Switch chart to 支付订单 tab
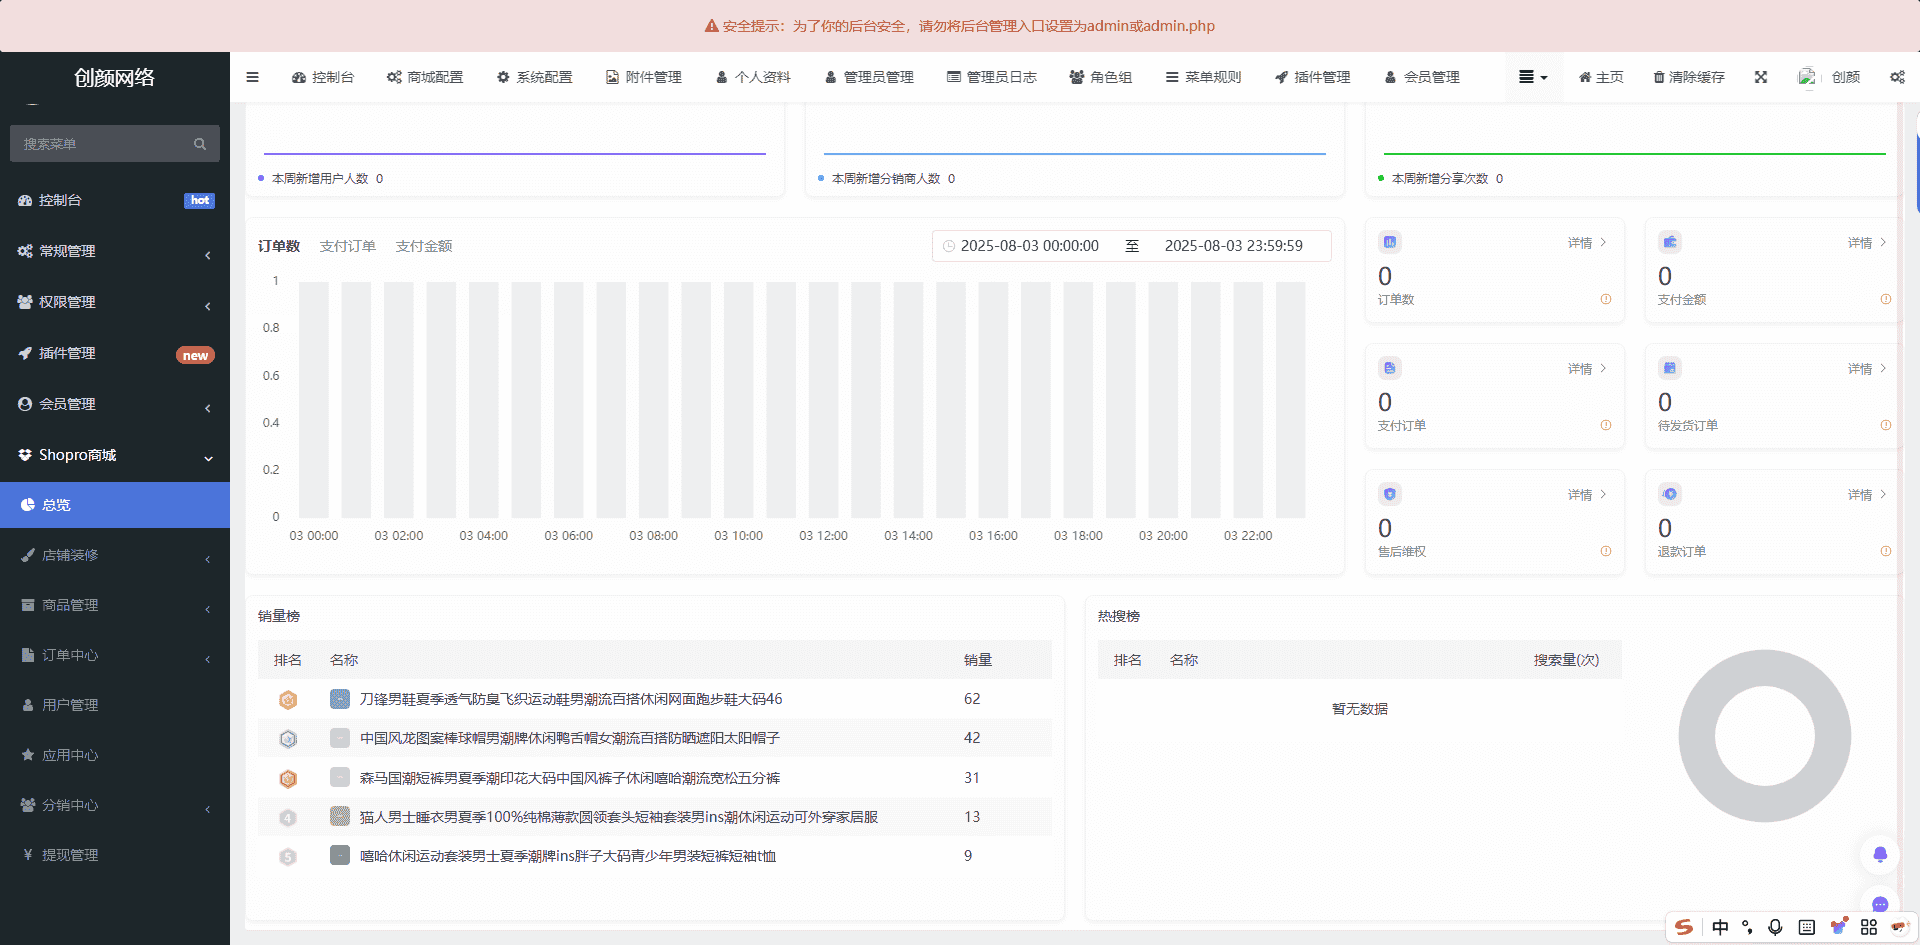Screen dimensions: 1920x945 [347, 246]
